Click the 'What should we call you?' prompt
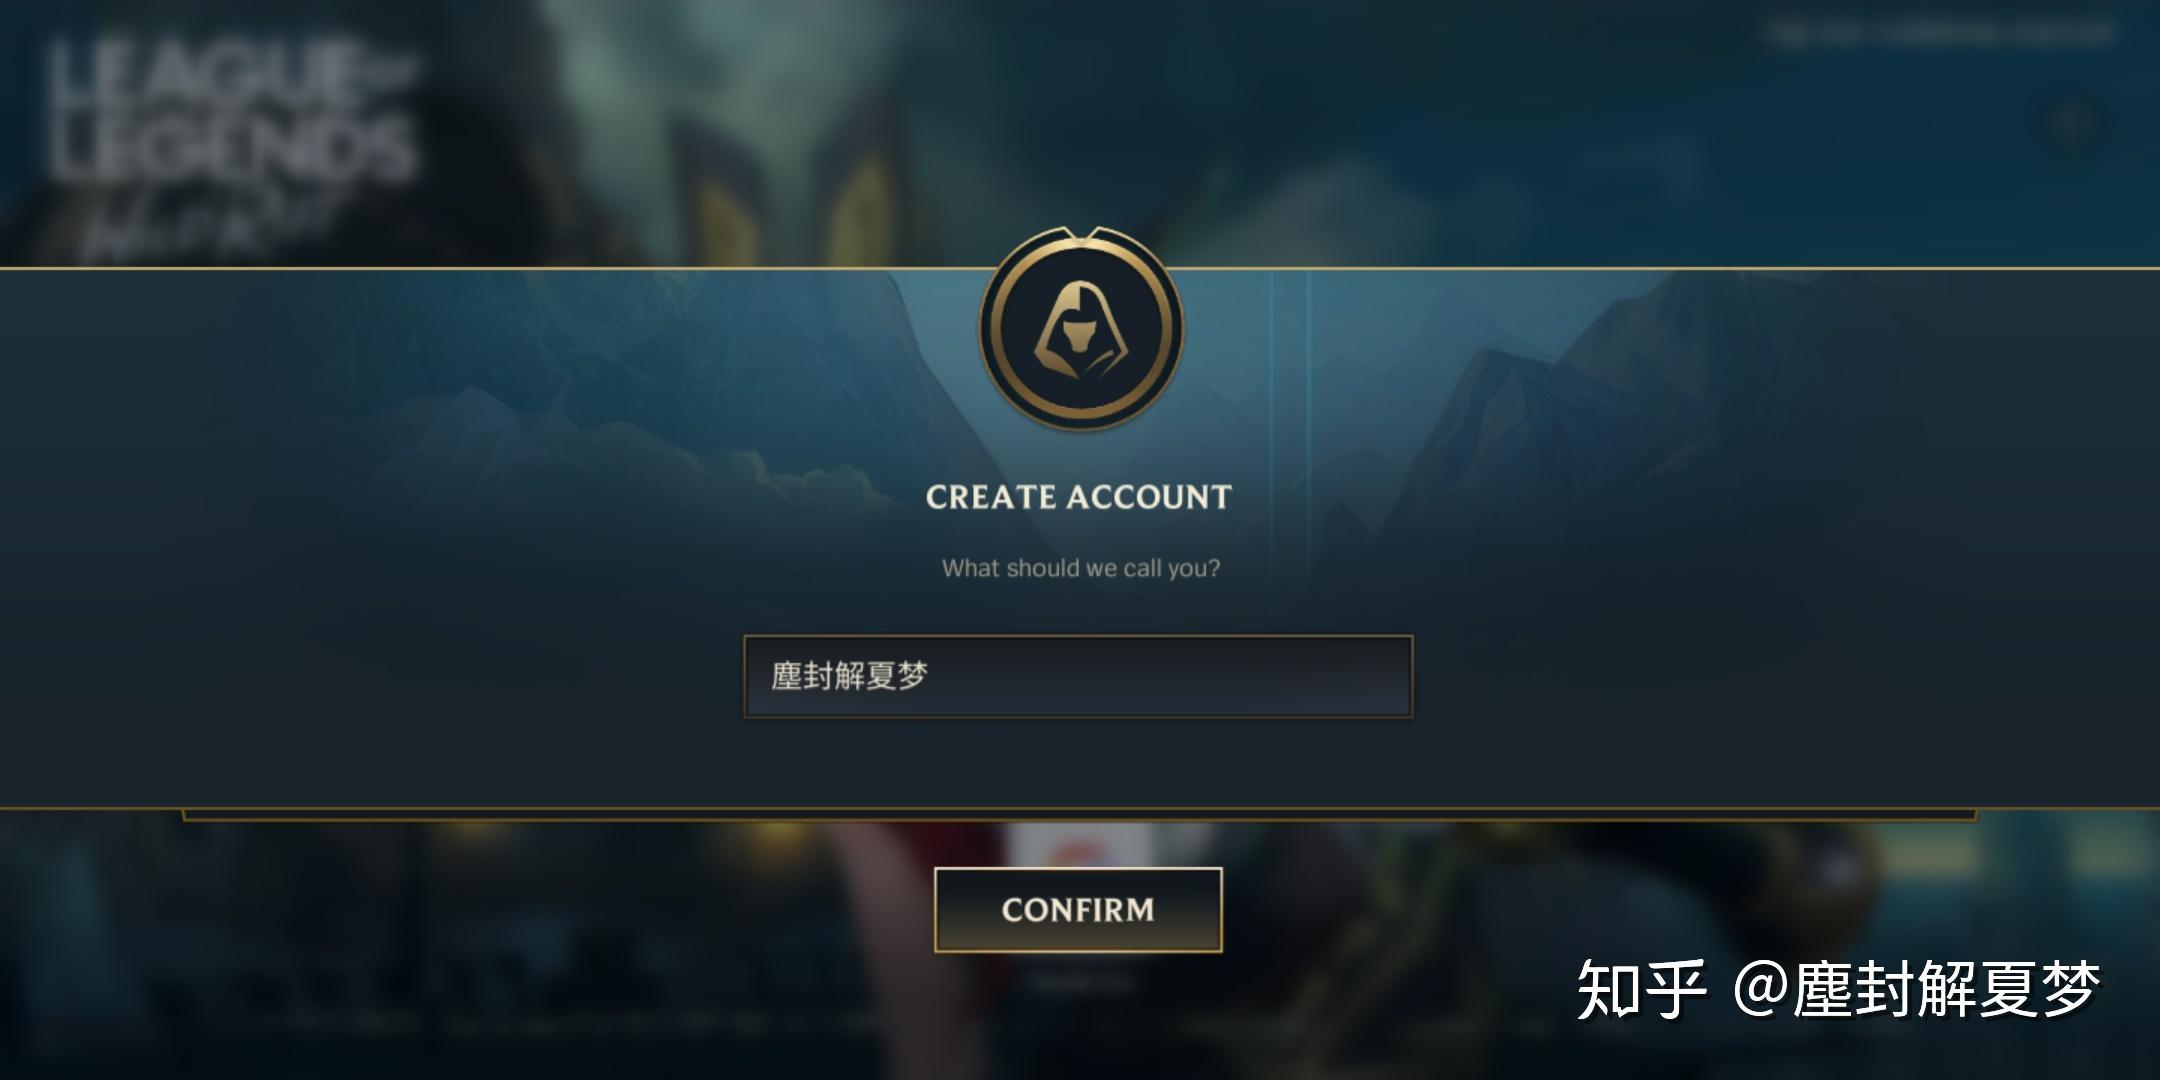The height and width of the screenshot is (1080, 2160). [1081, 568]
